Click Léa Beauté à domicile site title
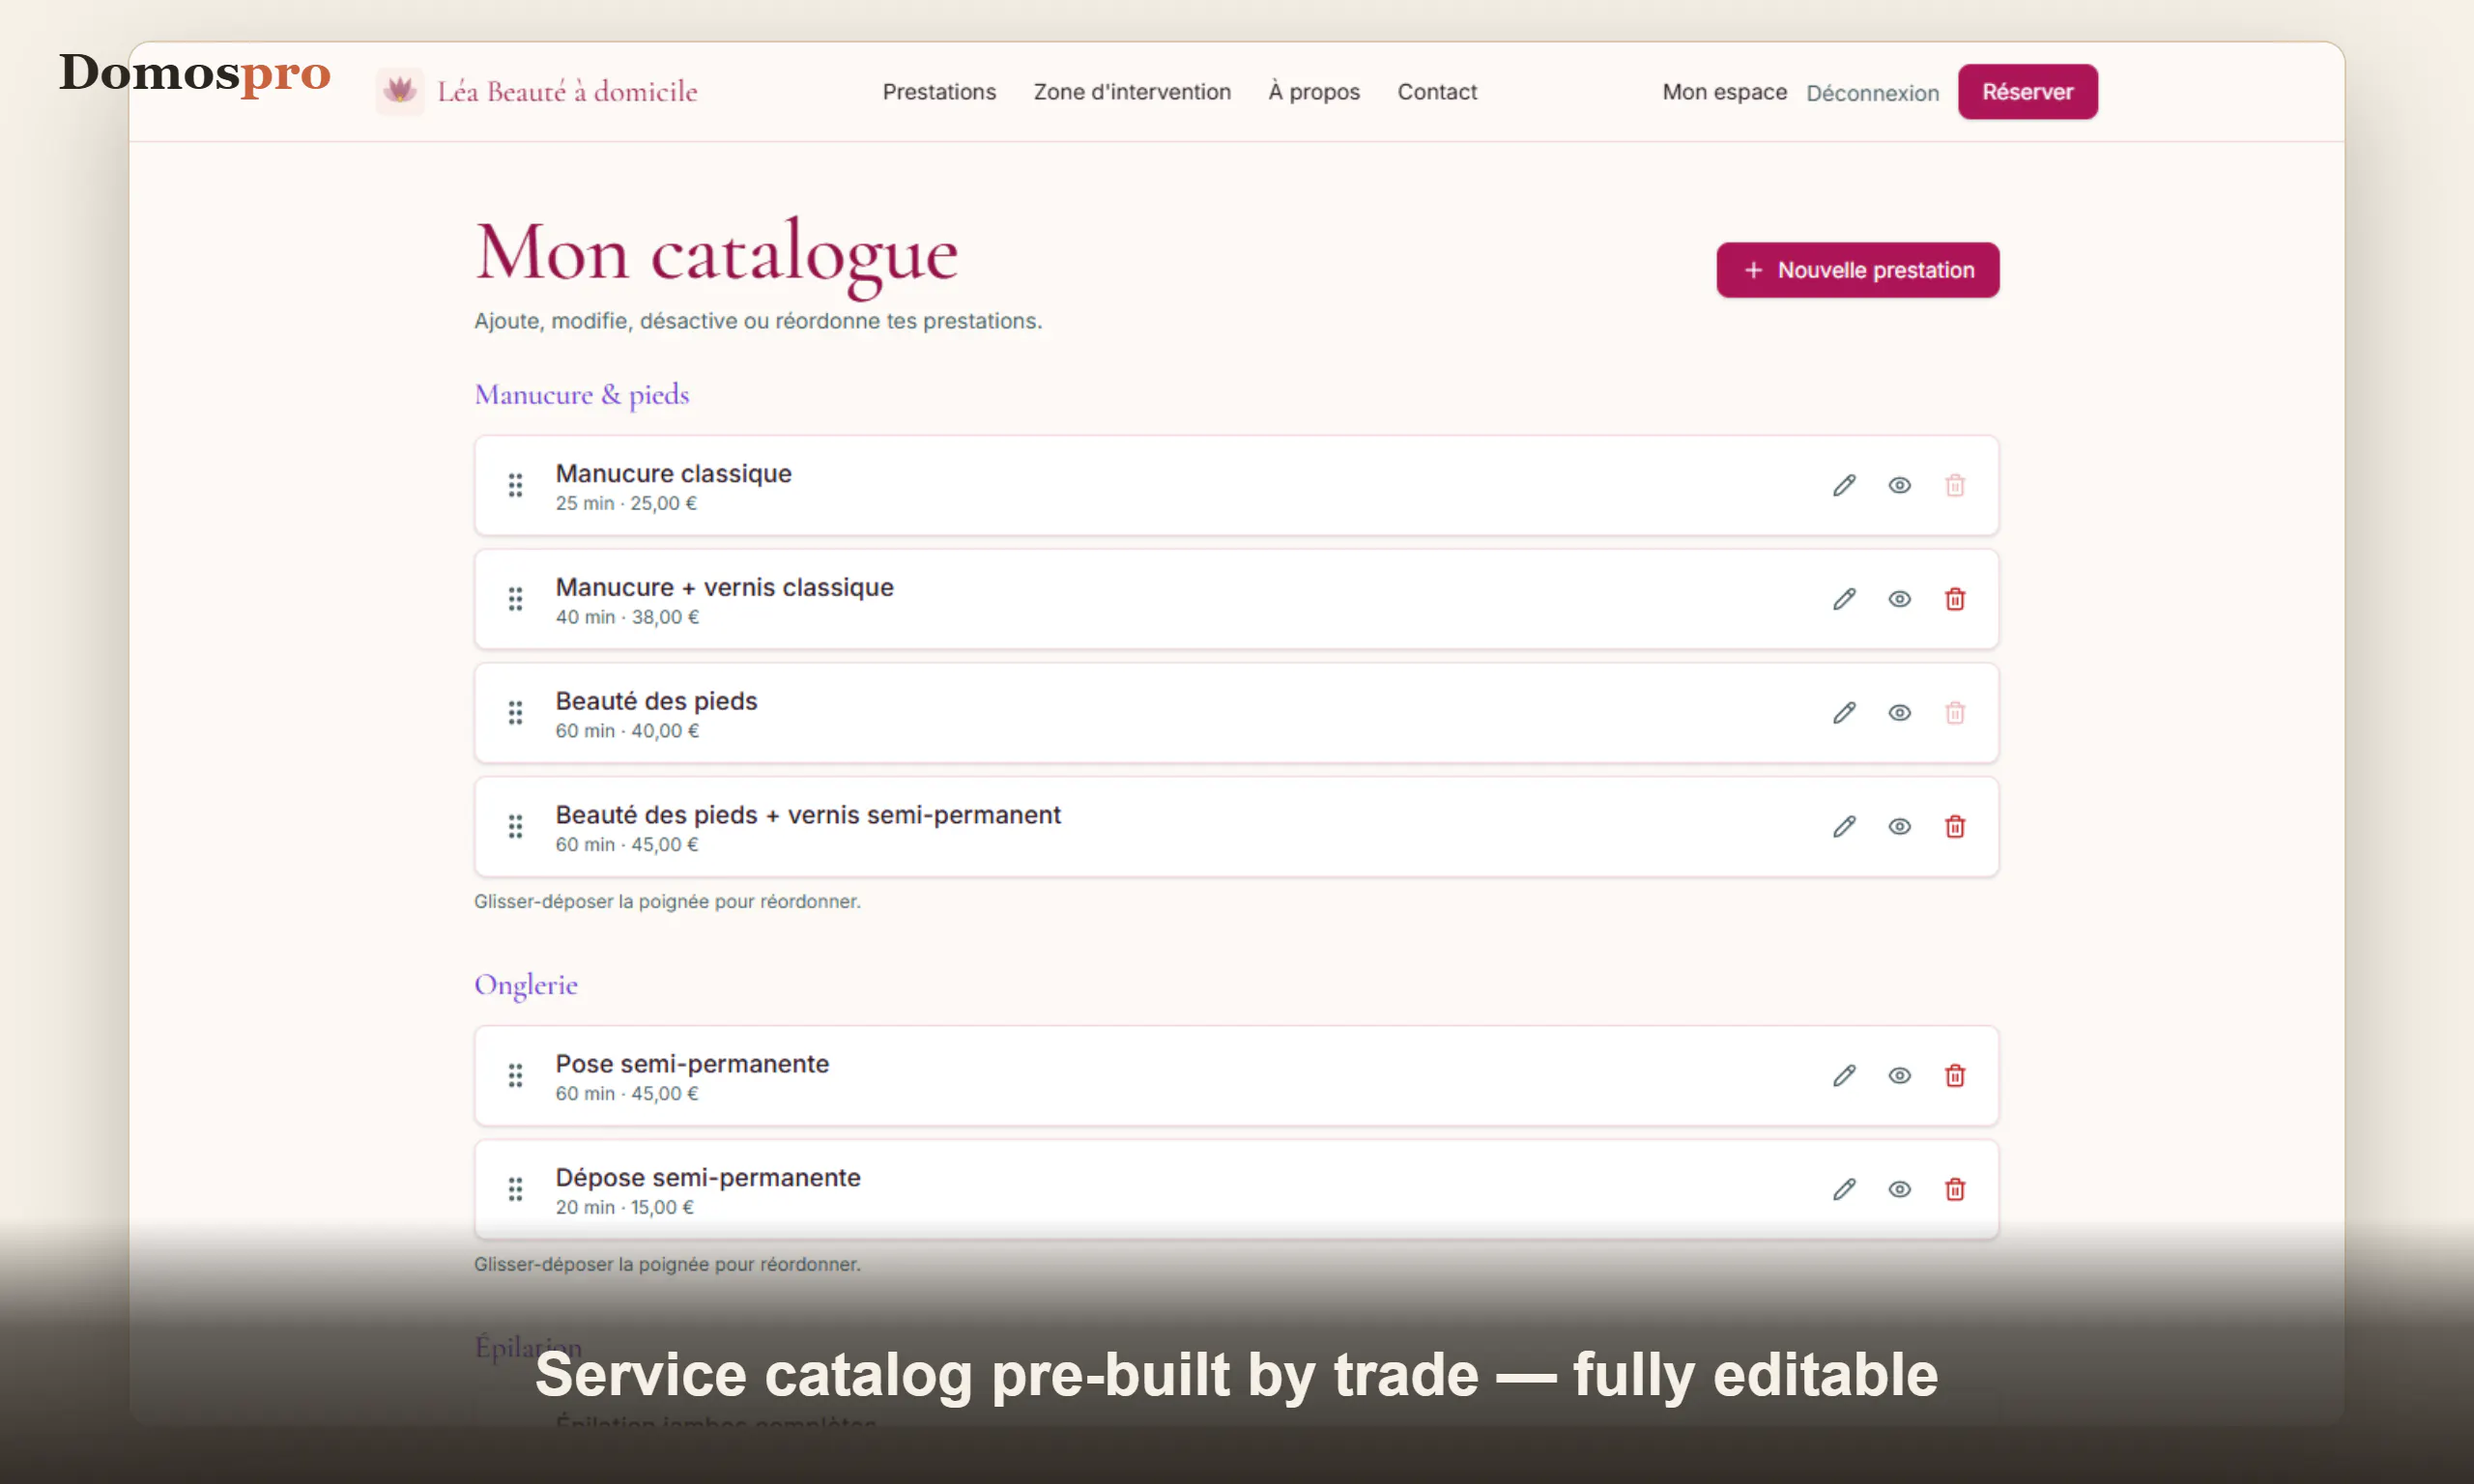2474x1484 pixels. point(567,92)
